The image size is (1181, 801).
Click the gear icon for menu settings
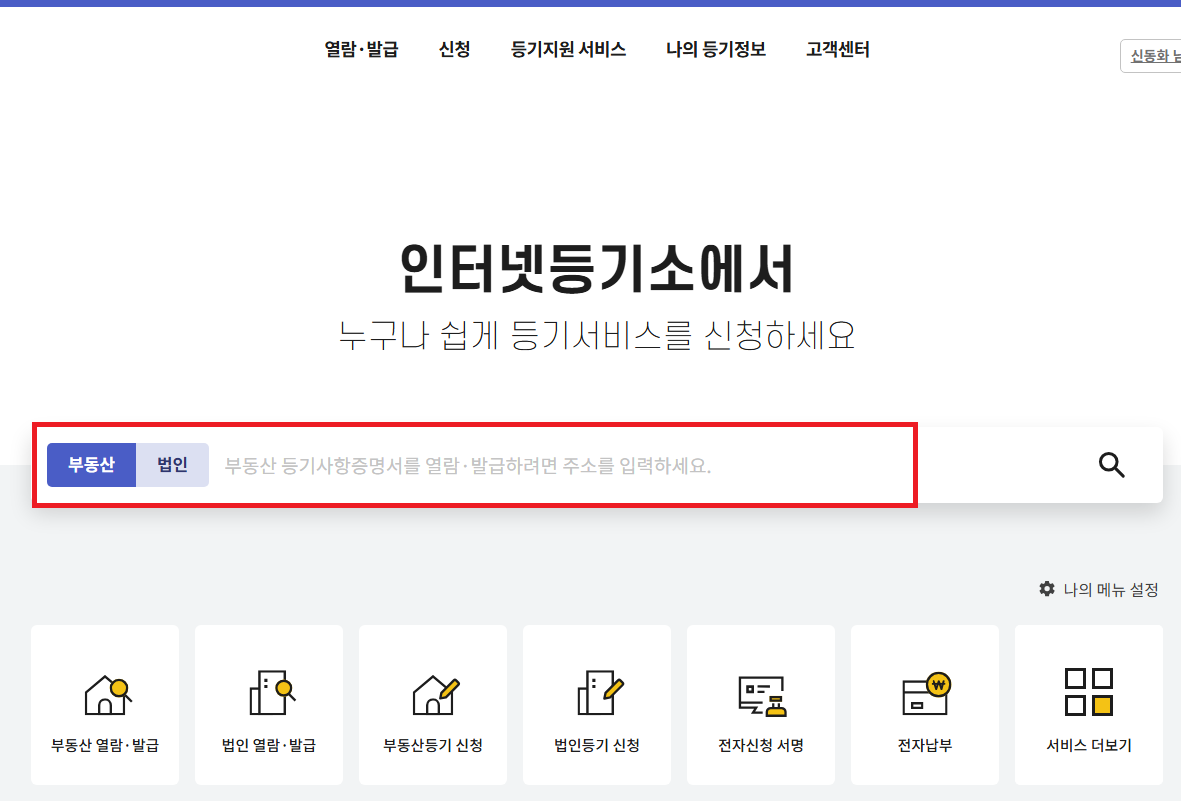coord(1046,589)
